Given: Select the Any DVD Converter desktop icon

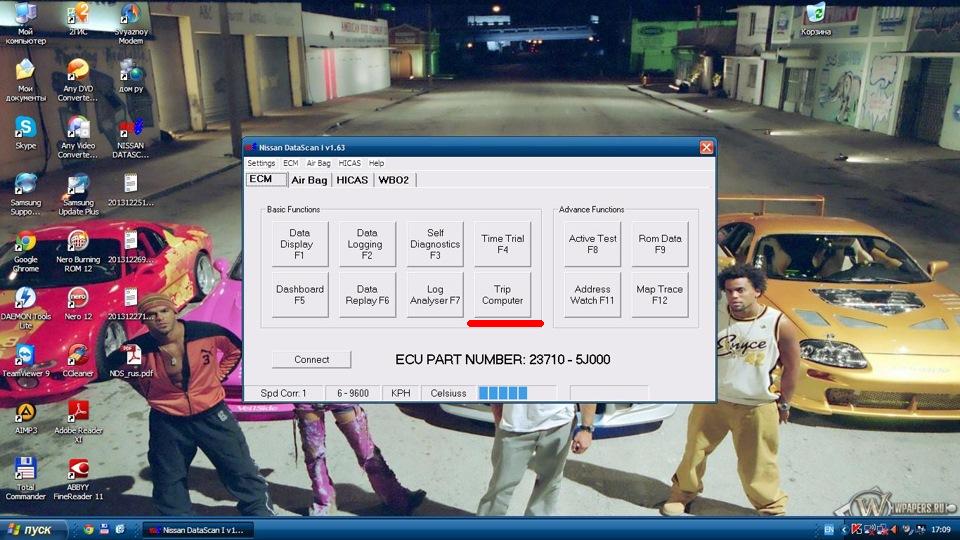Looking at the screenshot, I should (x=78, y=80).
